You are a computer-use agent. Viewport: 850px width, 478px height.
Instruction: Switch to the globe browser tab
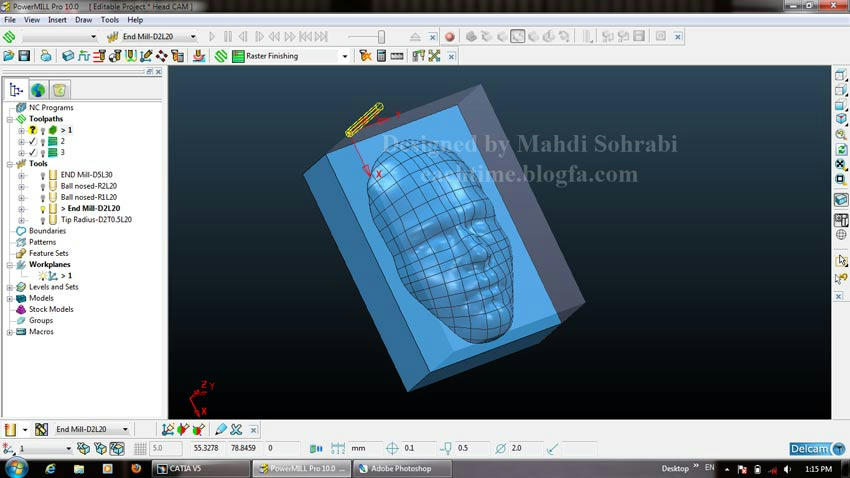click(38, 90)
